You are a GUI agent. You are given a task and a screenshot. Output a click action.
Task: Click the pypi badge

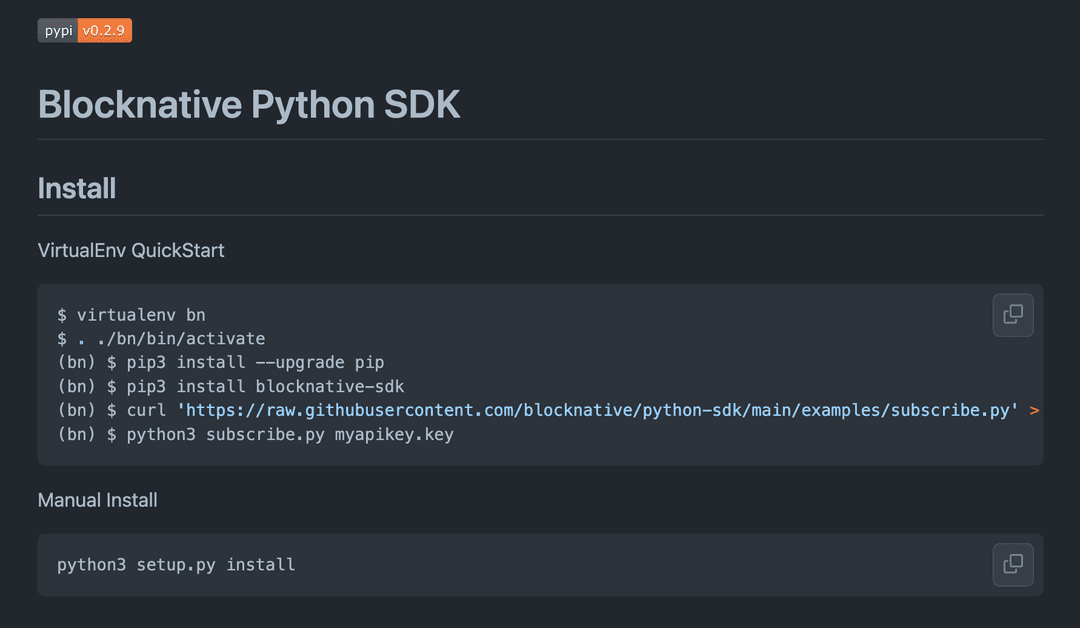pyautogui.click(x=57, y=30)
